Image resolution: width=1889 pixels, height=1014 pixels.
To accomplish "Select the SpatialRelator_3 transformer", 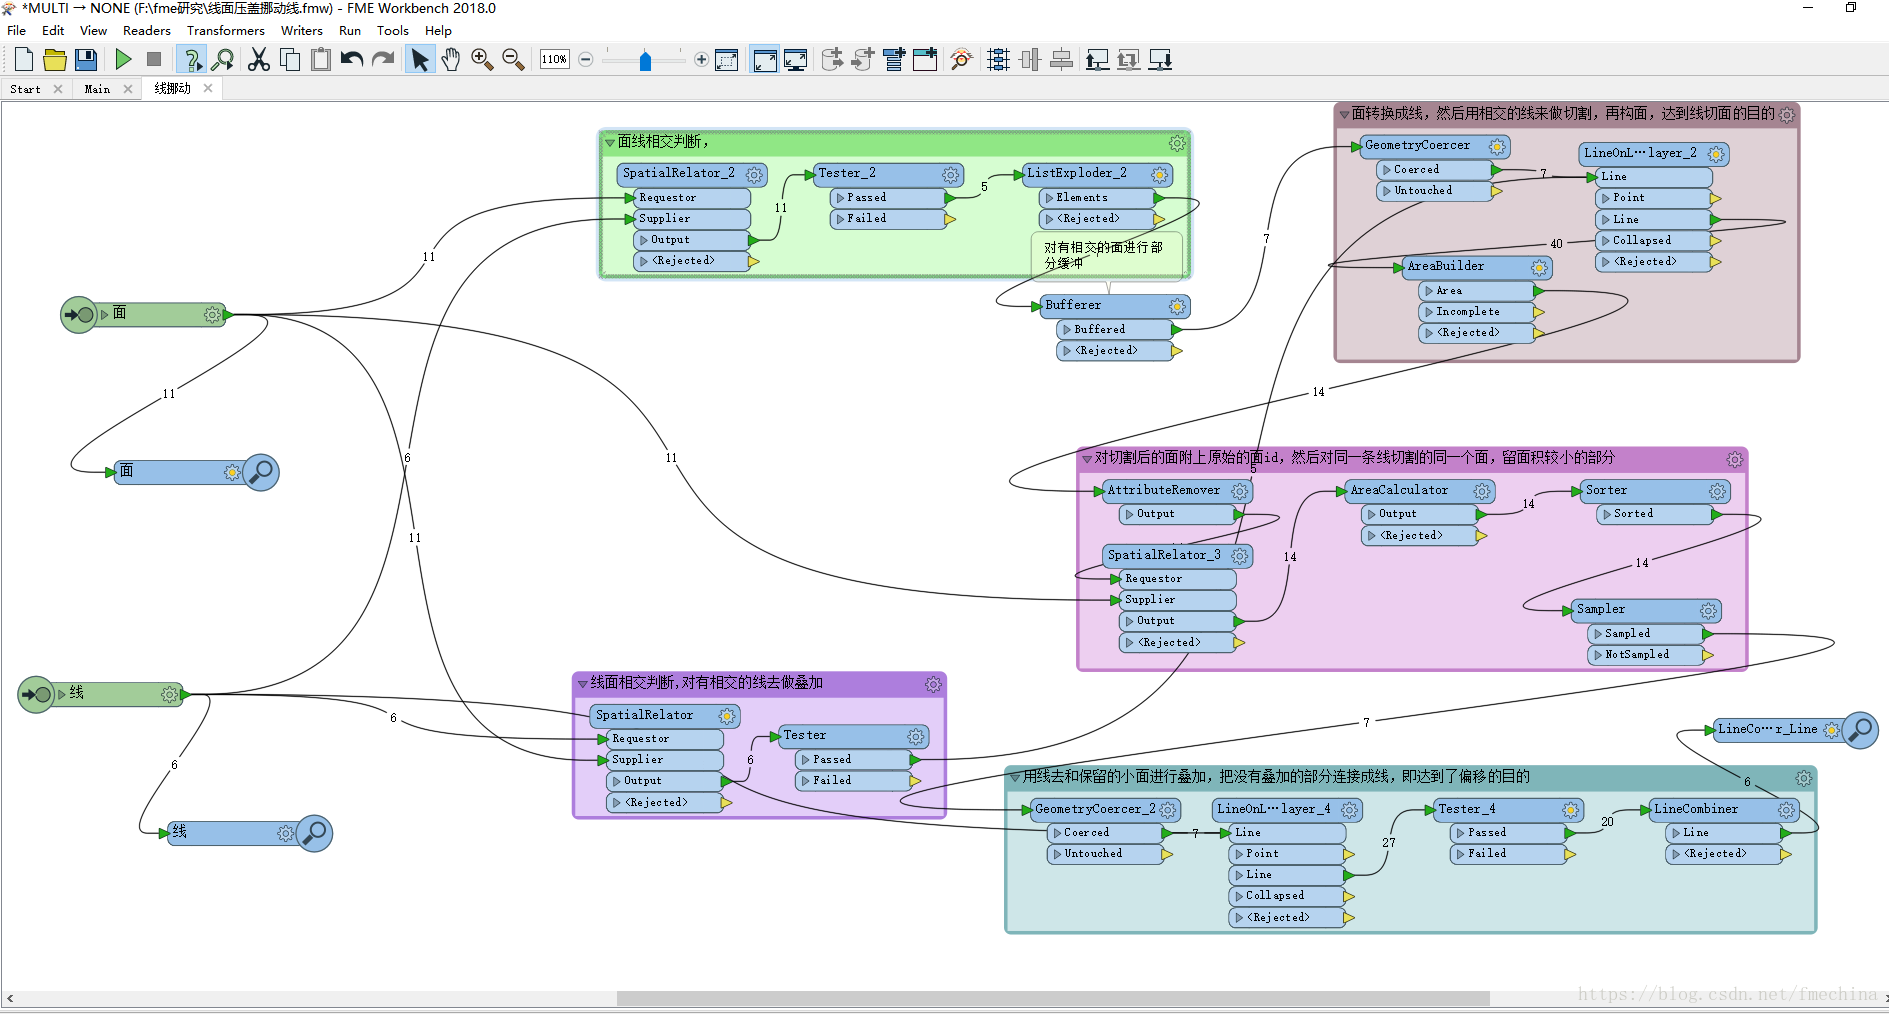I will (1177, 555).
